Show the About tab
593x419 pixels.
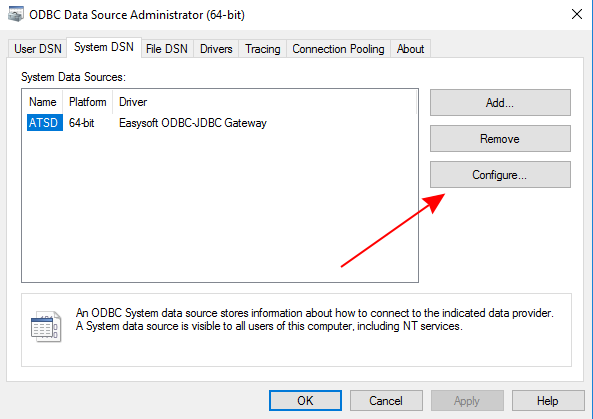(x=410, y=49)
